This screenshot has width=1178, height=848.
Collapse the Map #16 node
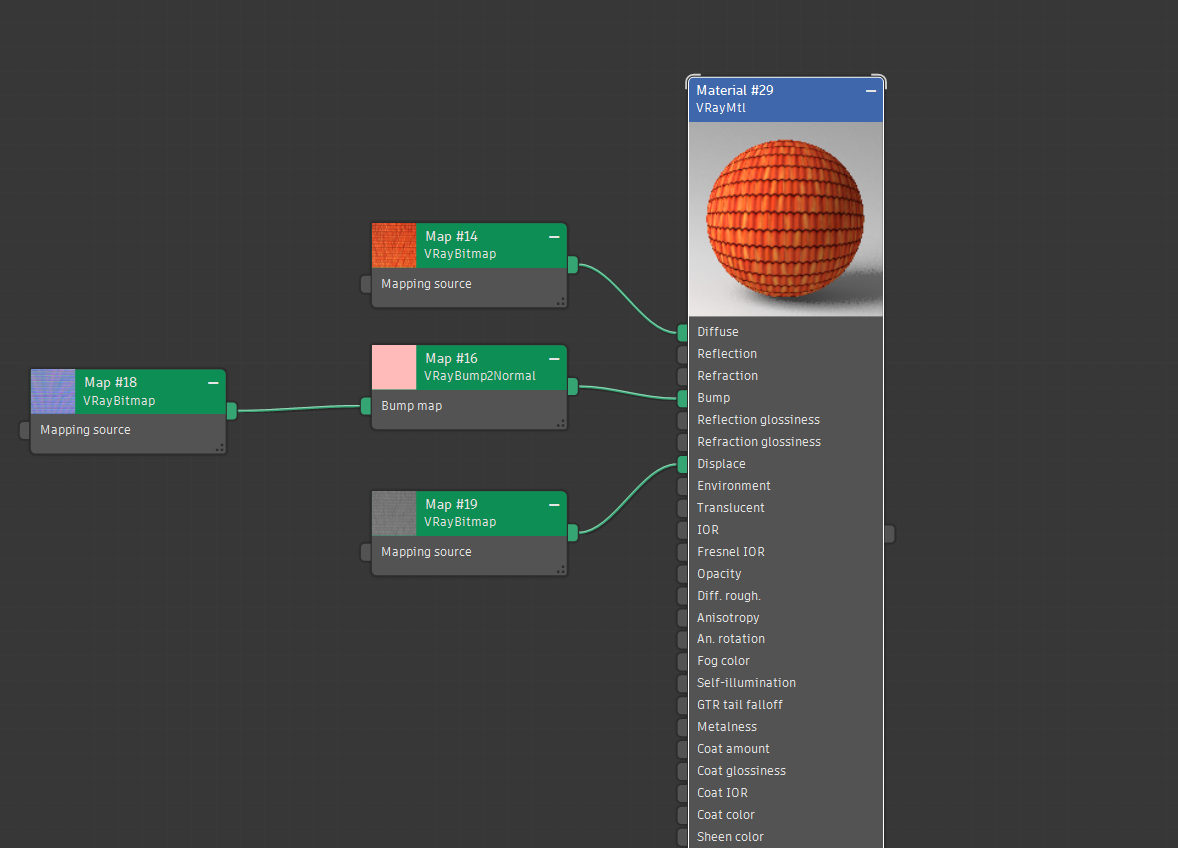(x=554, y=359)
